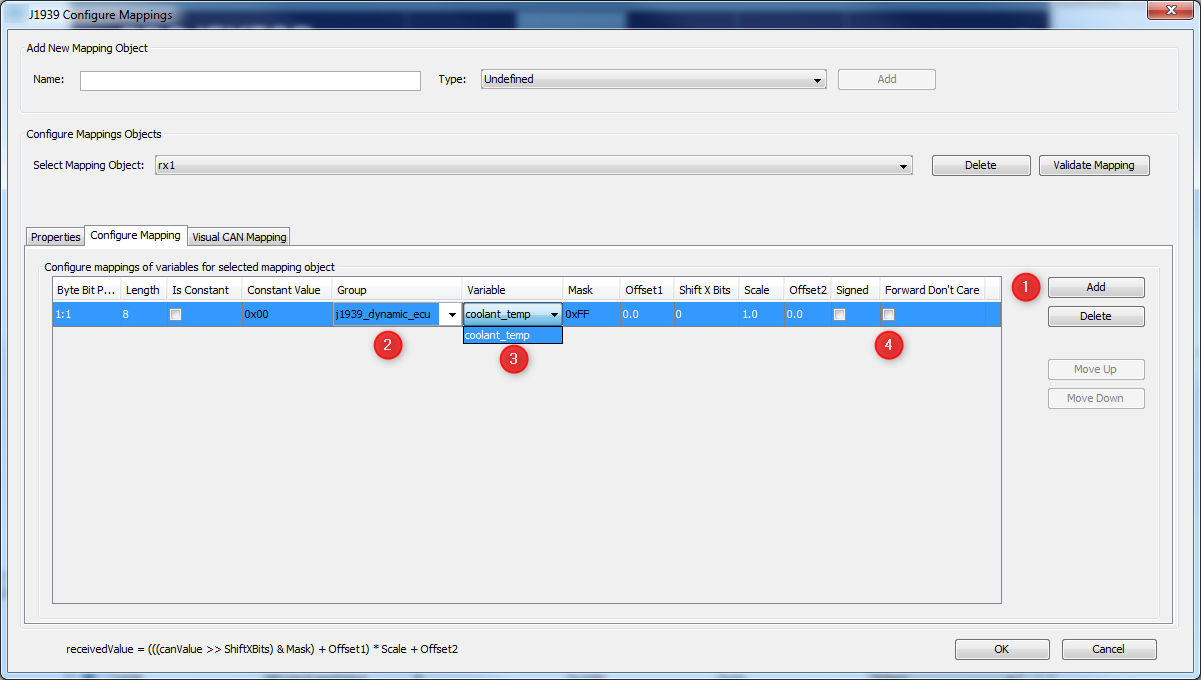1201x680 pixels.
Task: Add a new mapping row with the Add button
Action: (x=1095, y=286)
